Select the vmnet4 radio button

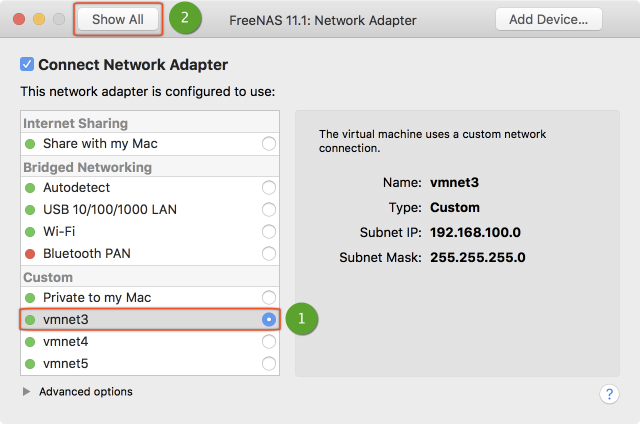coord(268,342)
